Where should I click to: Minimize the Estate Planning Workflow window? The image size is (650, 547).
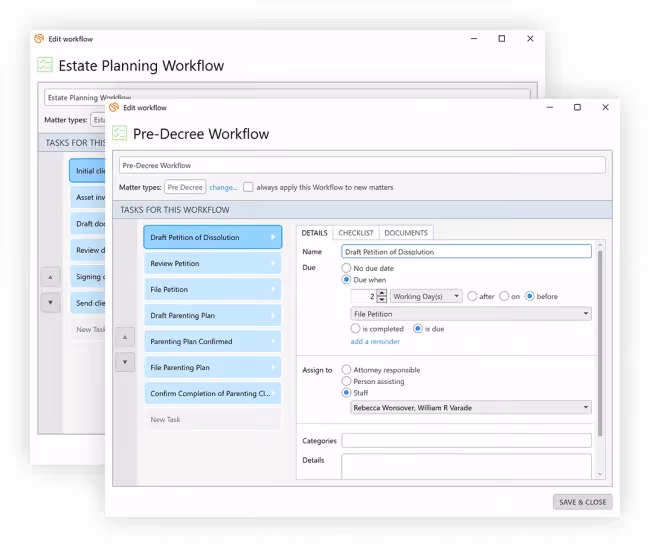(x=474, y=39)
